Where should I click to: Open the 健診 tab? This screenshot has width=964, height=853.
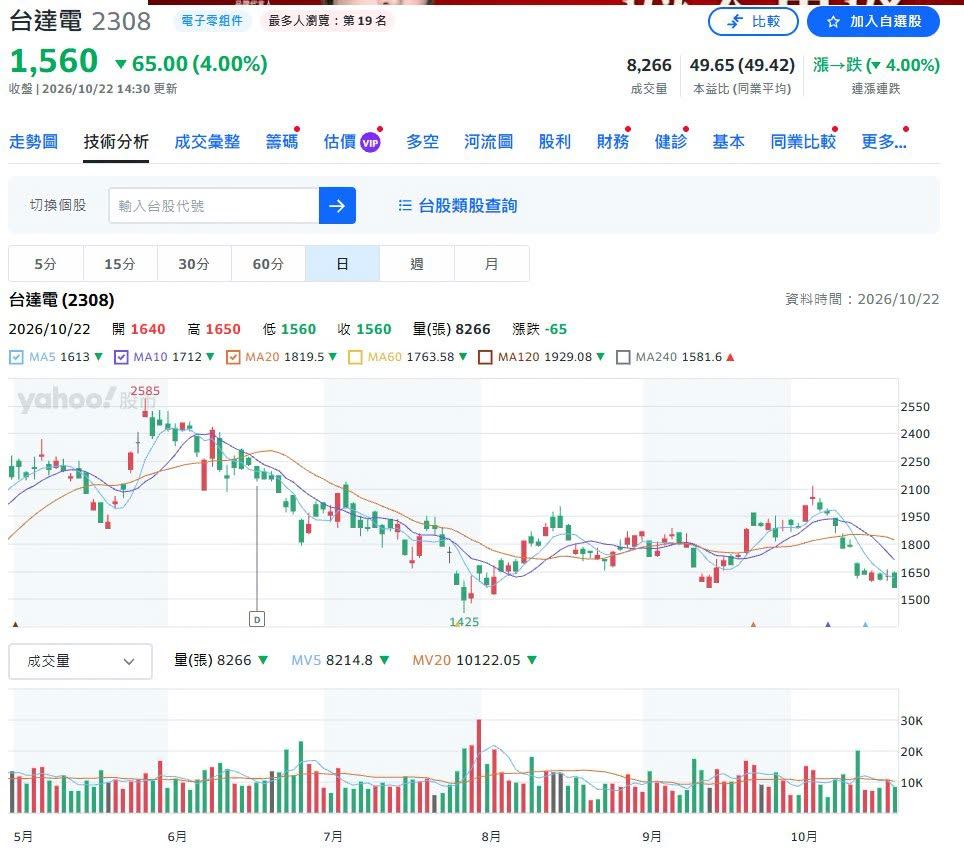coord(671,141)
